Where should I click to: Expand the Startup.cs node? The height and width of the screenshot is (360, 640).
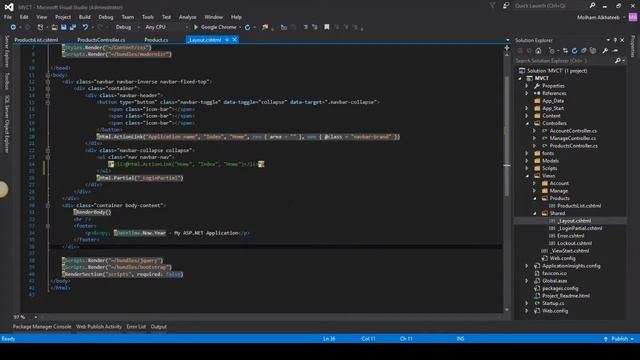(527, 303)
